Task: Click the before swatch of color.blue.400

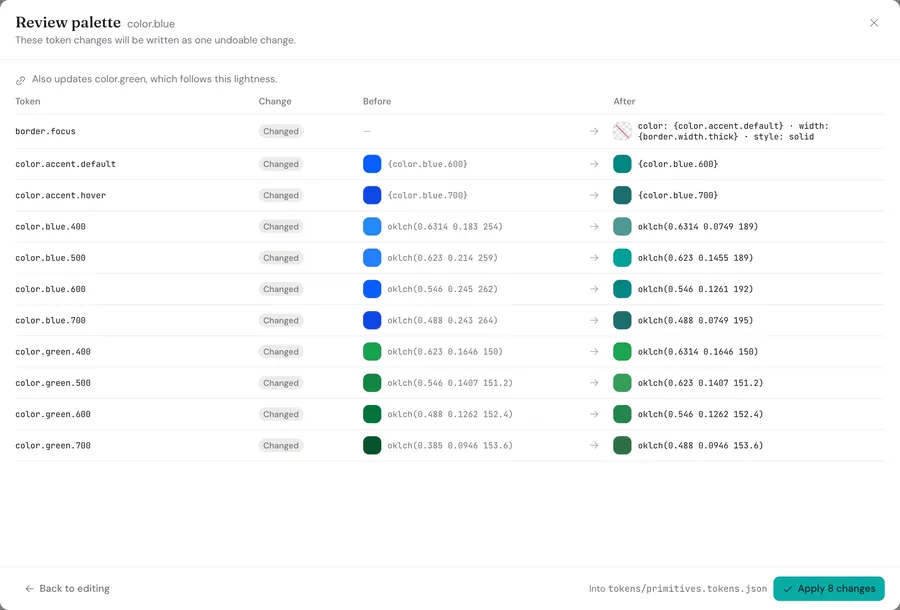Action: click(x=372, y=226)
